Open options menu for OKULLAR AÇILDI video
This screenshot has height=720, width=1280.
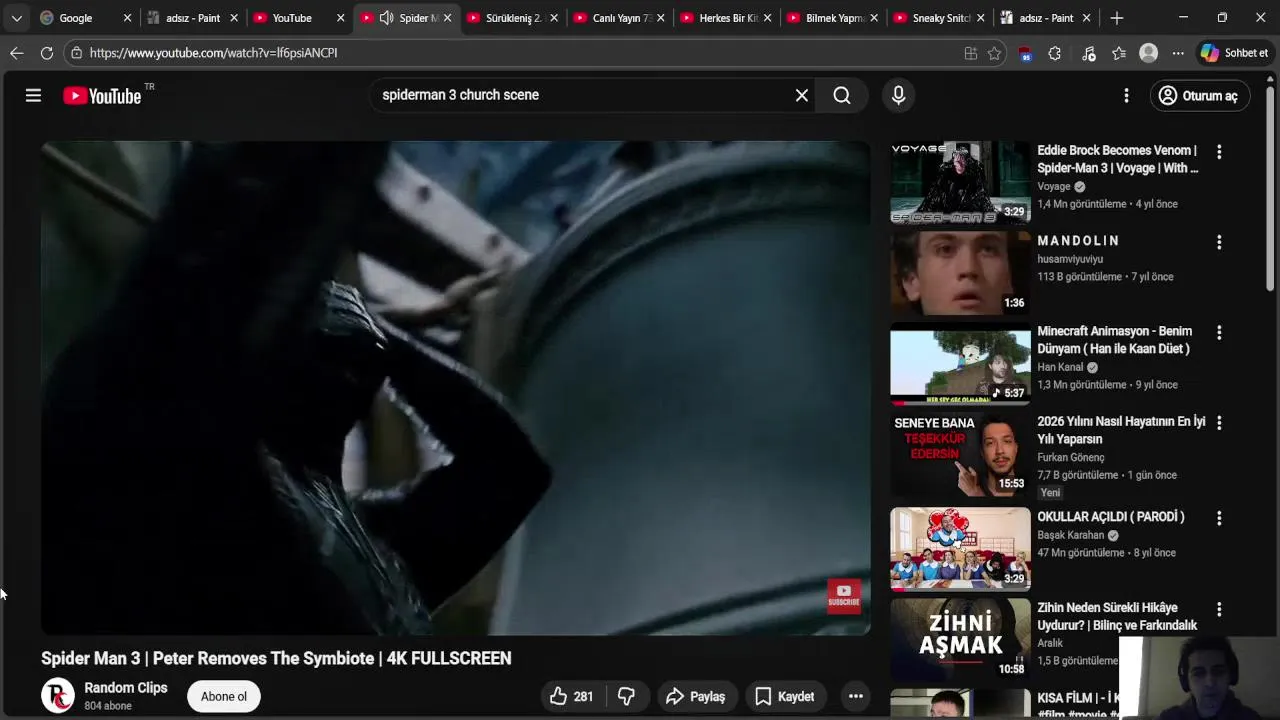[x=1218, y=518]
